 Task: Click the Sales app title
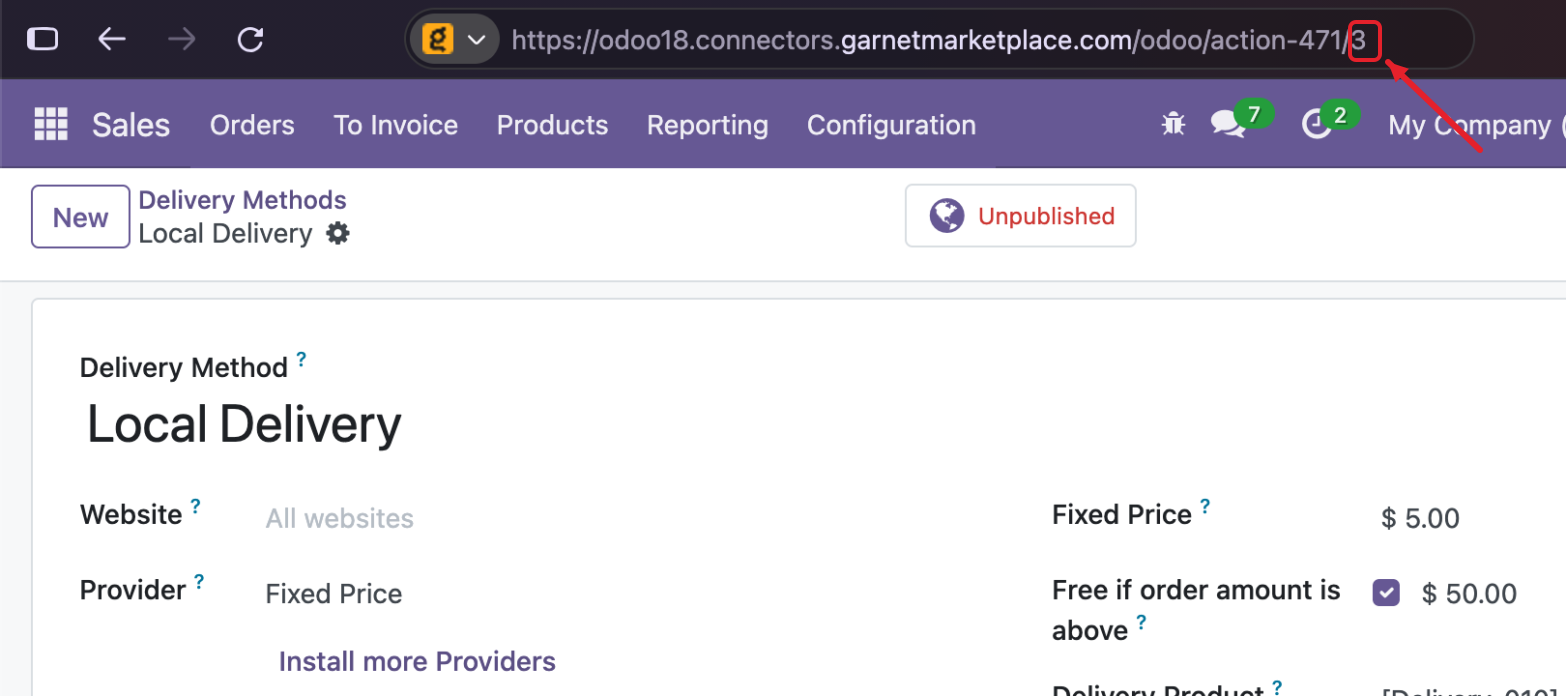(131, 125)
